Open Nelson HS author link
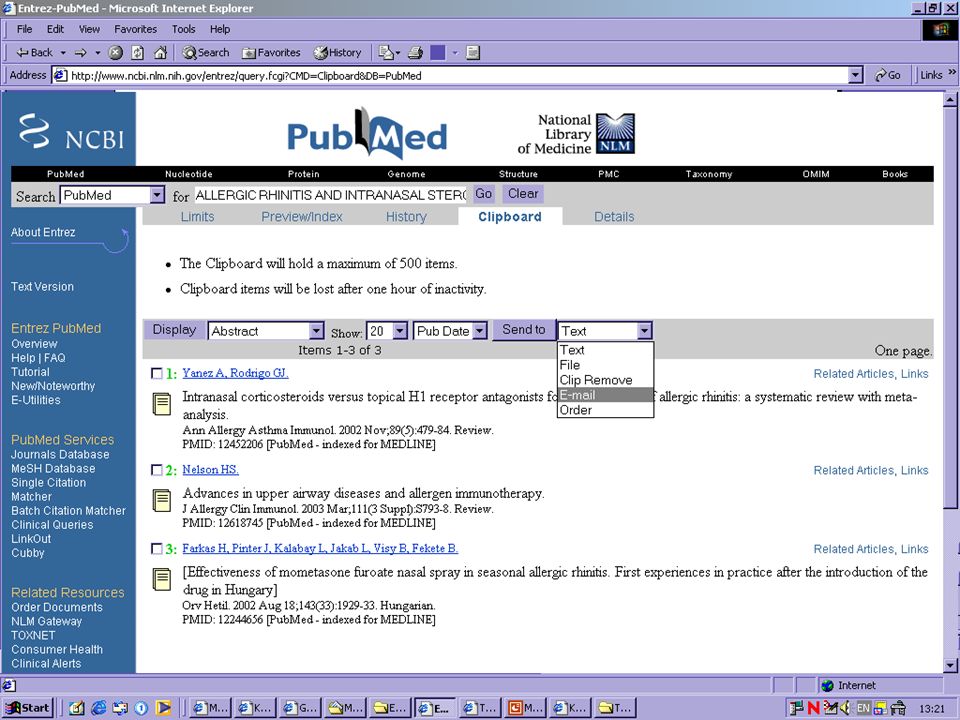Viewport: 960px width, 720px height. click(211, 470)
